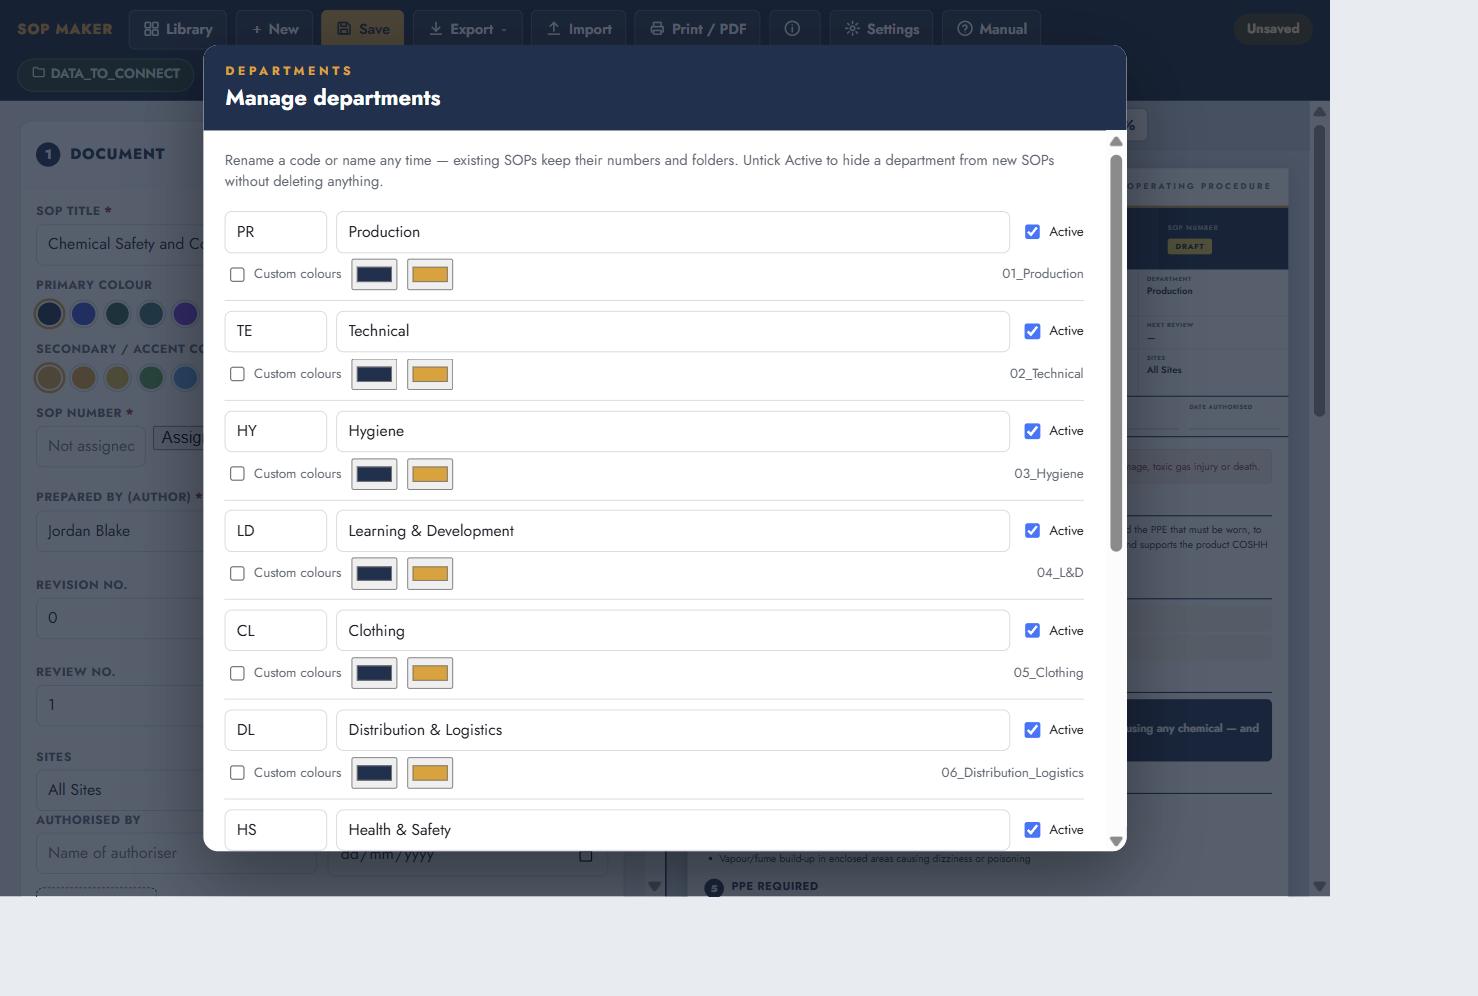The width and height of the screenshot is (1478, 996).
Task: Click the departments dialog scrollbar down arrow
Action: coord(1116,841)
